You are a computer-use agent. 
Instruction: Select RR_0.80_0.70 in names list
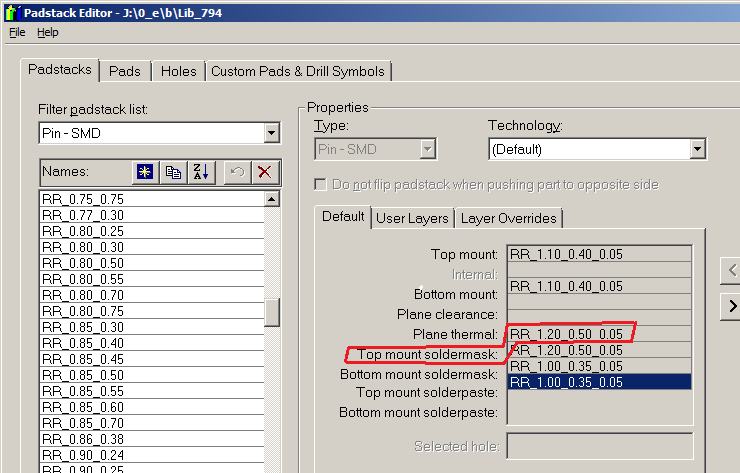coord(152,296)
